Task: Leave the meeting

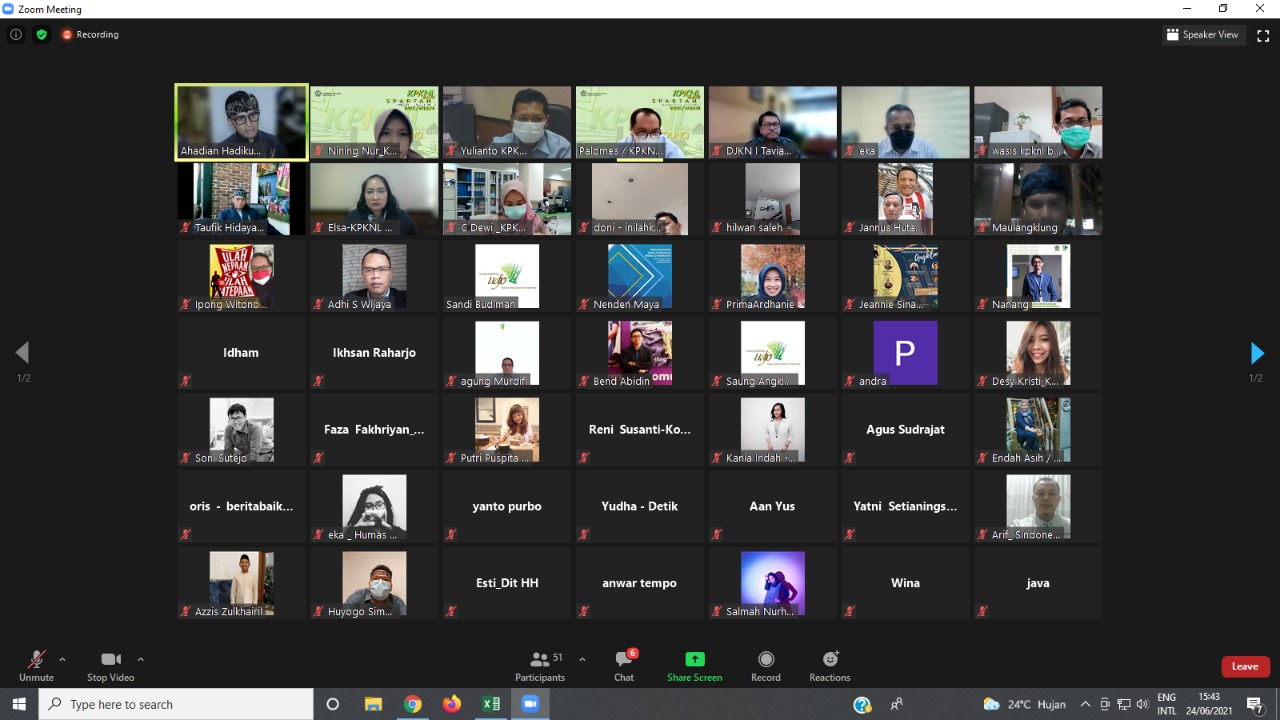Action: pyautogui.click(x=1245, y=666)
